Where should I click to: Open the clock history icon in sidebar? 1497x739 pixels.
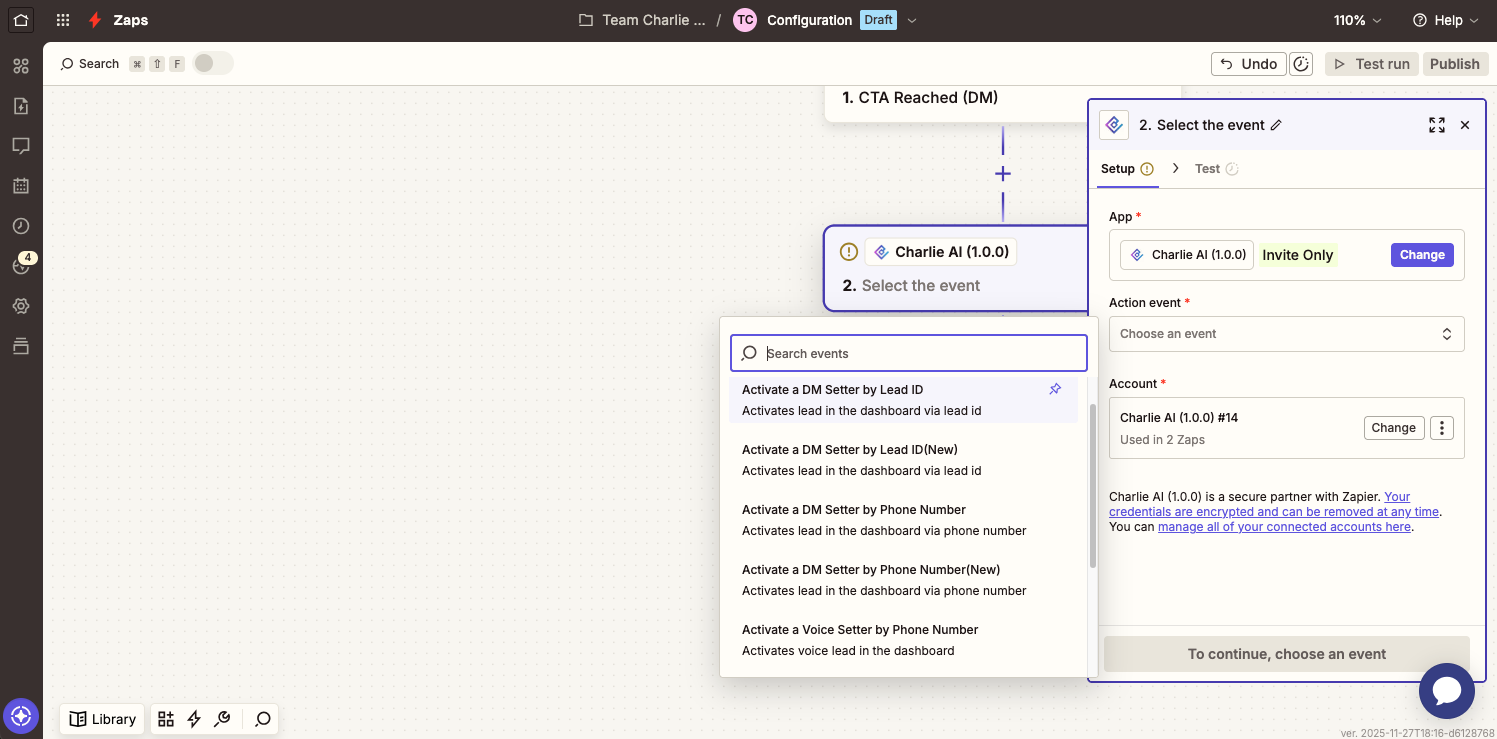coord(21,226)
